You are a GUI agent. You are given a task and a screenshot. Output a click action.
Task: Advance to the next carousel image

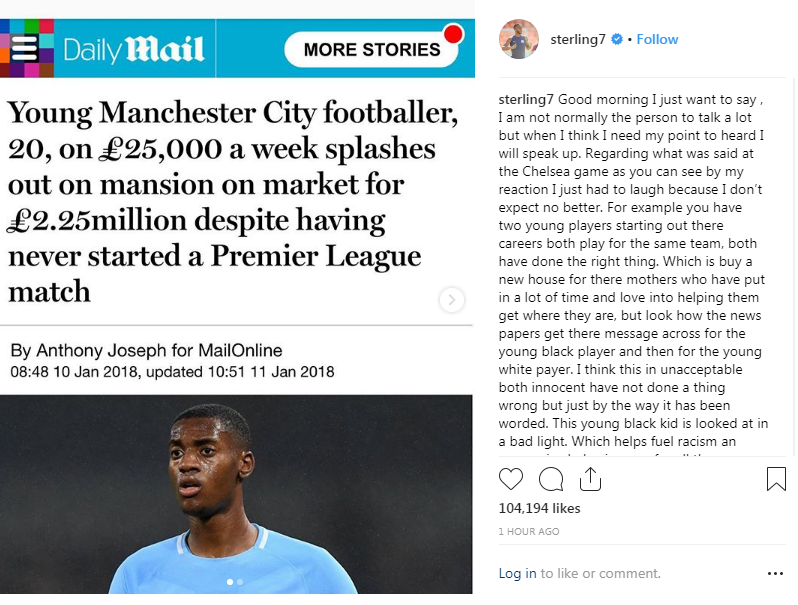tap(452, 299)
